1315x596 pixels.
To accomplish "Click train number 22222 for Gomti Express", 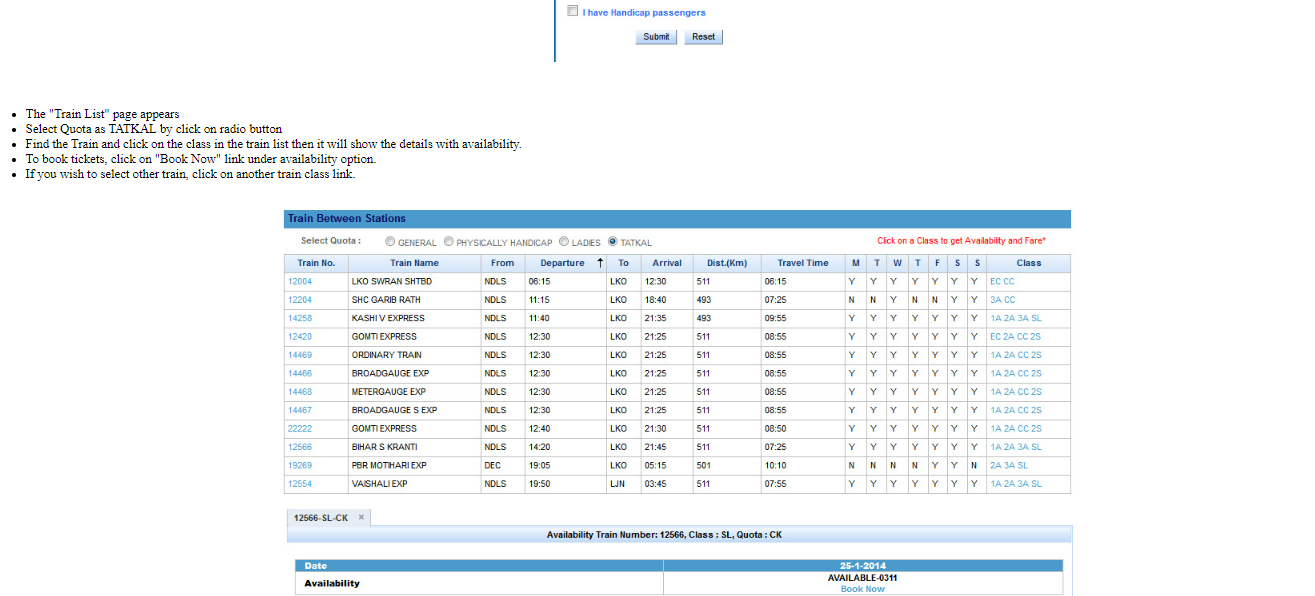I will coord(300,428).
